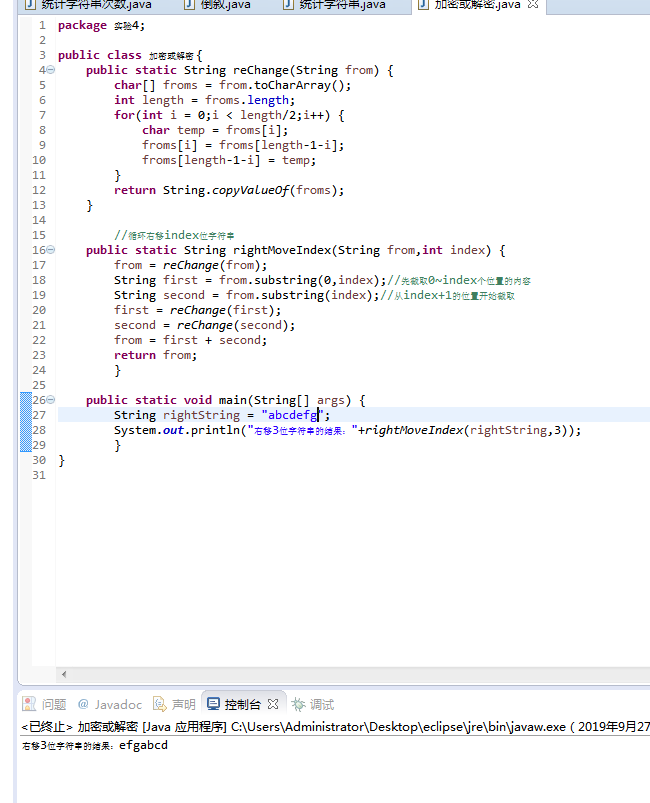Click the horizontal scrollbar left arrow
Viewport: 650px width, 803px height.
[64, 674]
